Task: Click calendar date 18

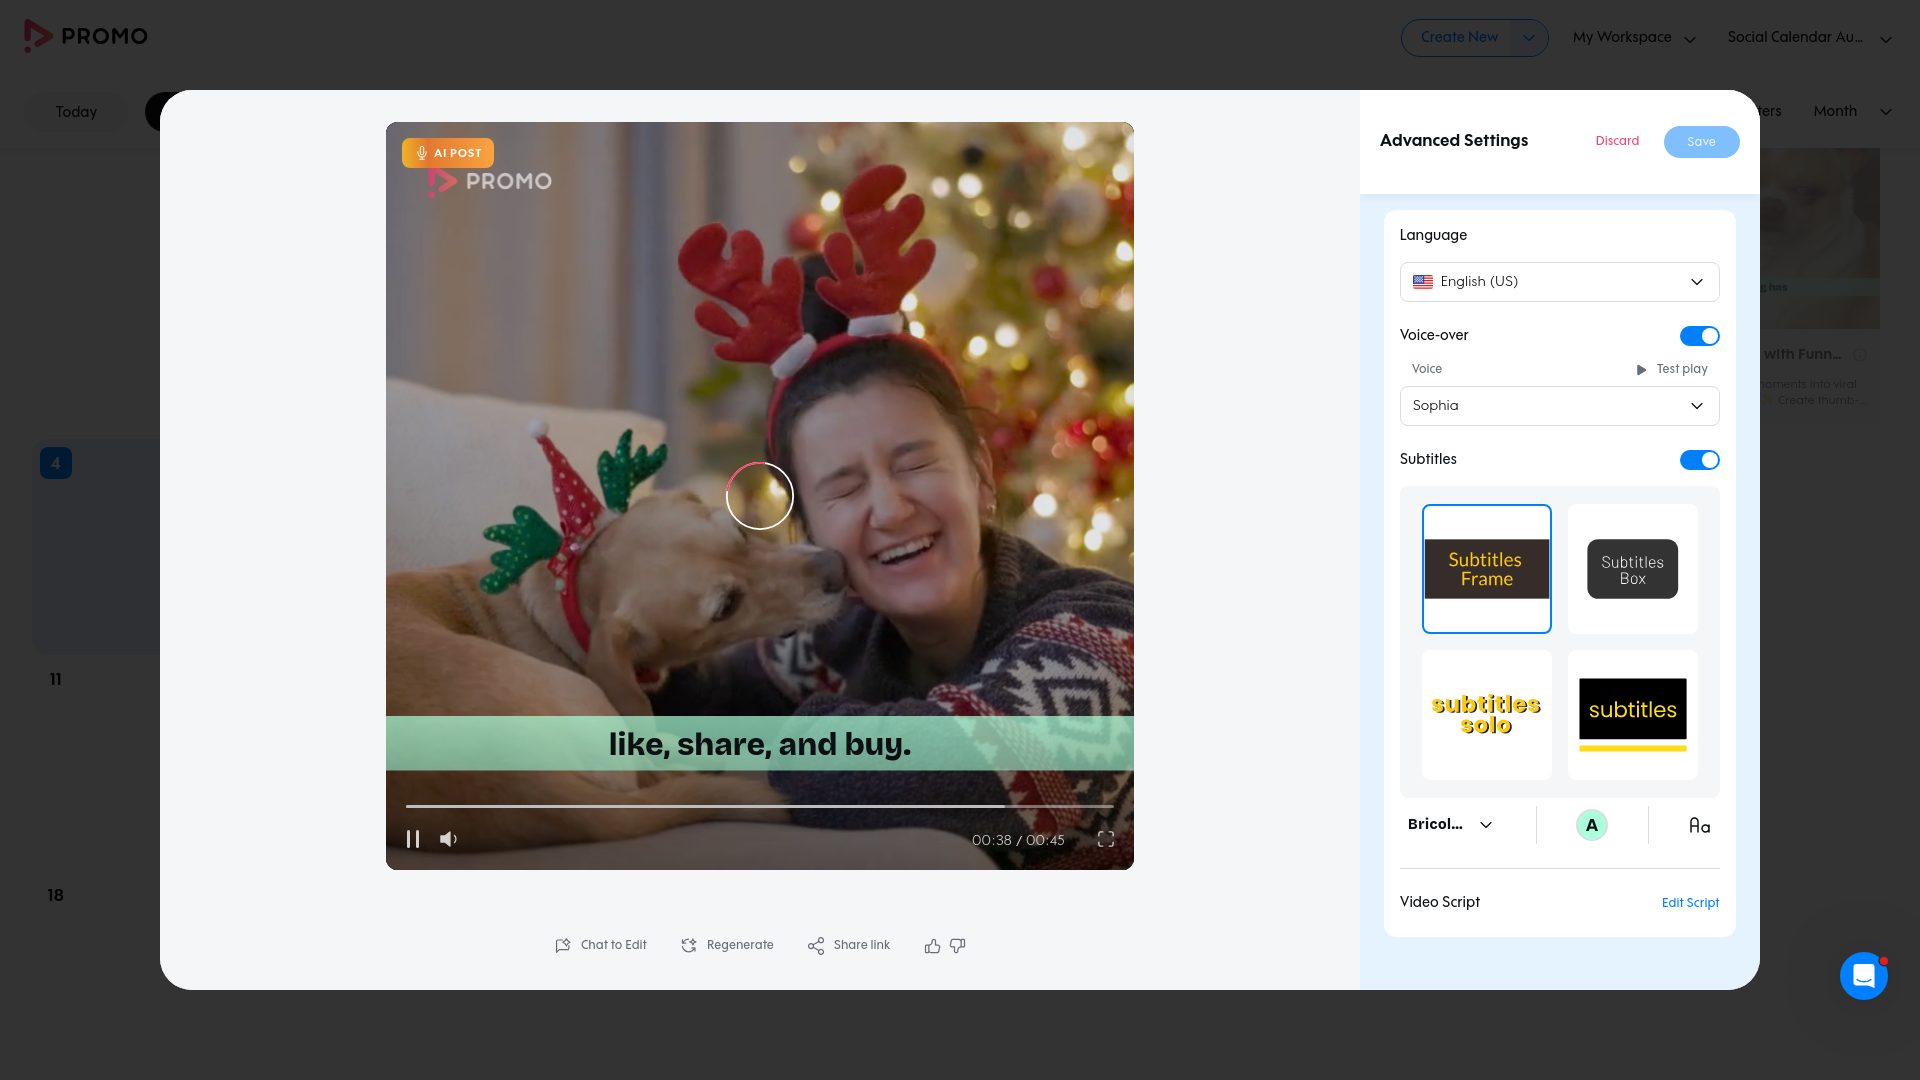Action: (x=56, y=896)
